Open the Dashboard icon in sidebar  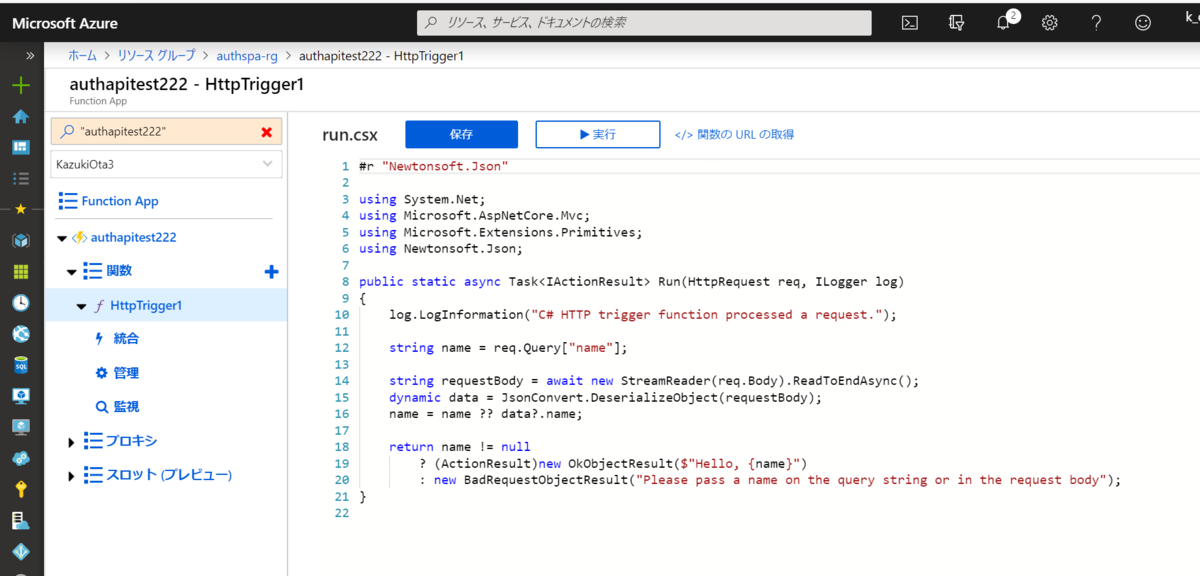coord(20,147)
